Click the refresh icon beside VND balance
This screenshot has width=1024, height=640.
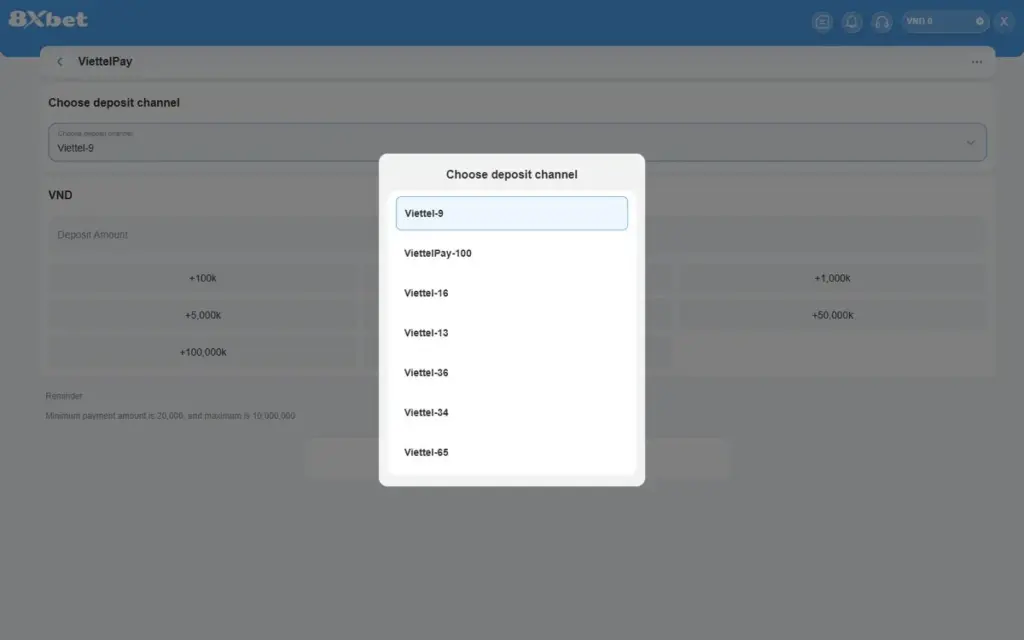[x=980, y=22]
